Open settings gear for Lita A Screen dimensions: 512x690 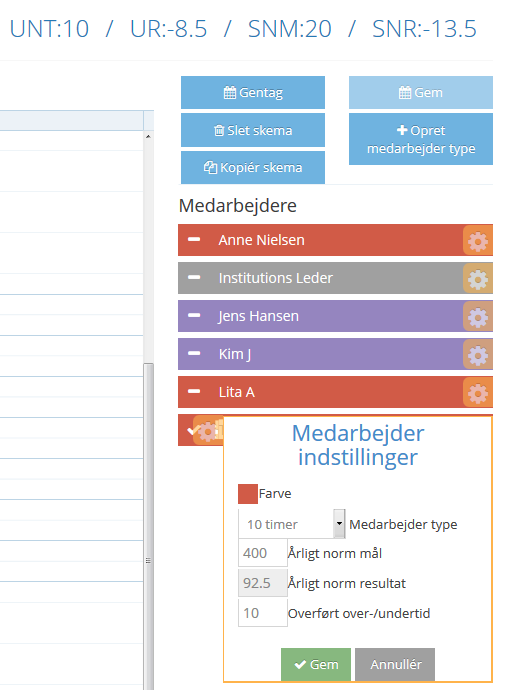tap(478, 393)
